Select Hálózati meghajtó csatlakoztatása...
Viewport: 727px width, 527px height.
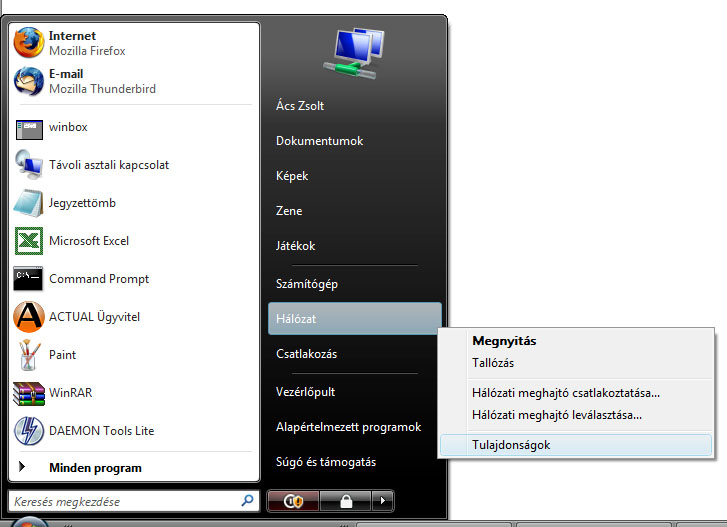point(575,393)
